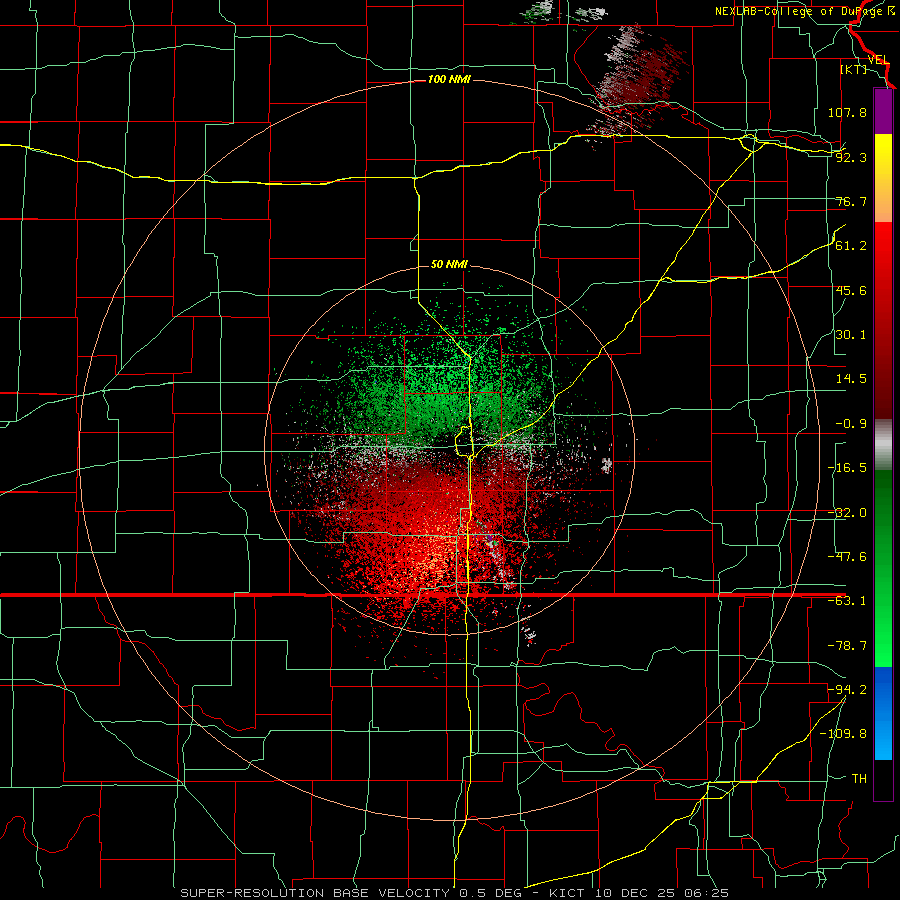Click the -63.1 velocity scale value
Image resolution: width=900 pixels, height=900 pixels.
pos(847,601)
